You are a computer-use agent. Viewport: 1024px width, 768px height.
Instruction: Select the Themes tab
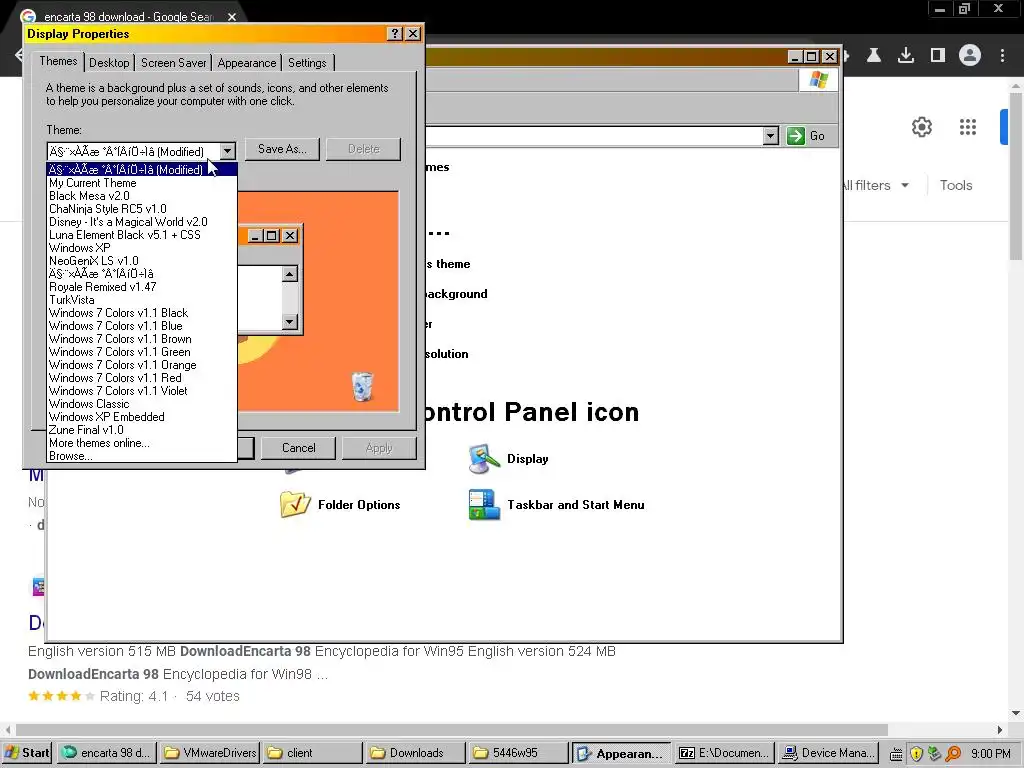[x=58, y=61]
